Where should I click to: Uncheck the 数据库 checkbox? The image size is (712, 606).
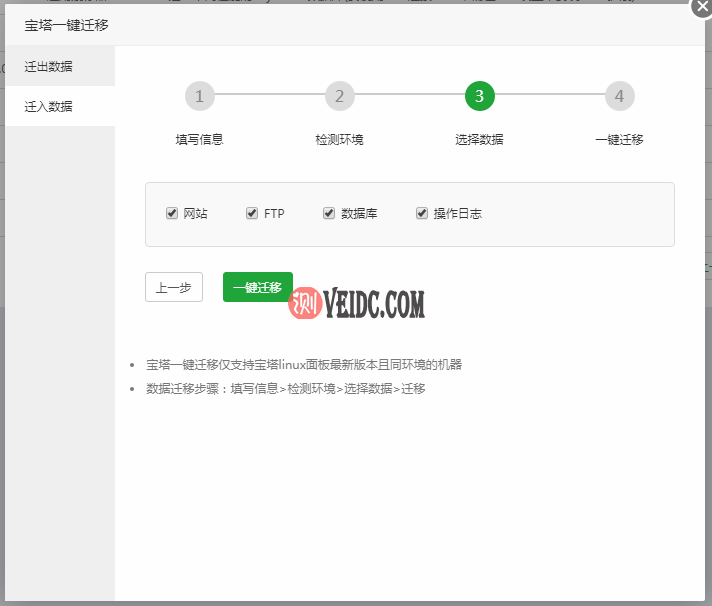tap(329, 213)
